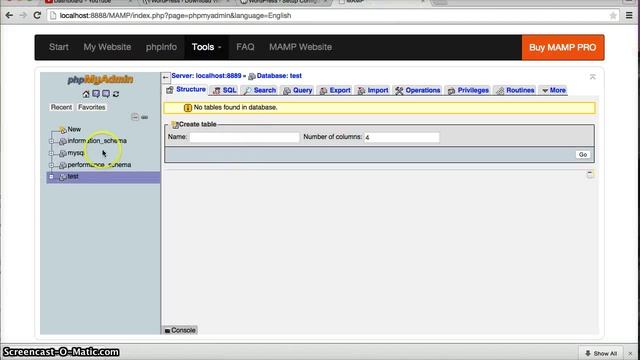Open MAMP Website link in bar
Screen dimensions: 640x360
pyautogui.click(x=300, y=47)
